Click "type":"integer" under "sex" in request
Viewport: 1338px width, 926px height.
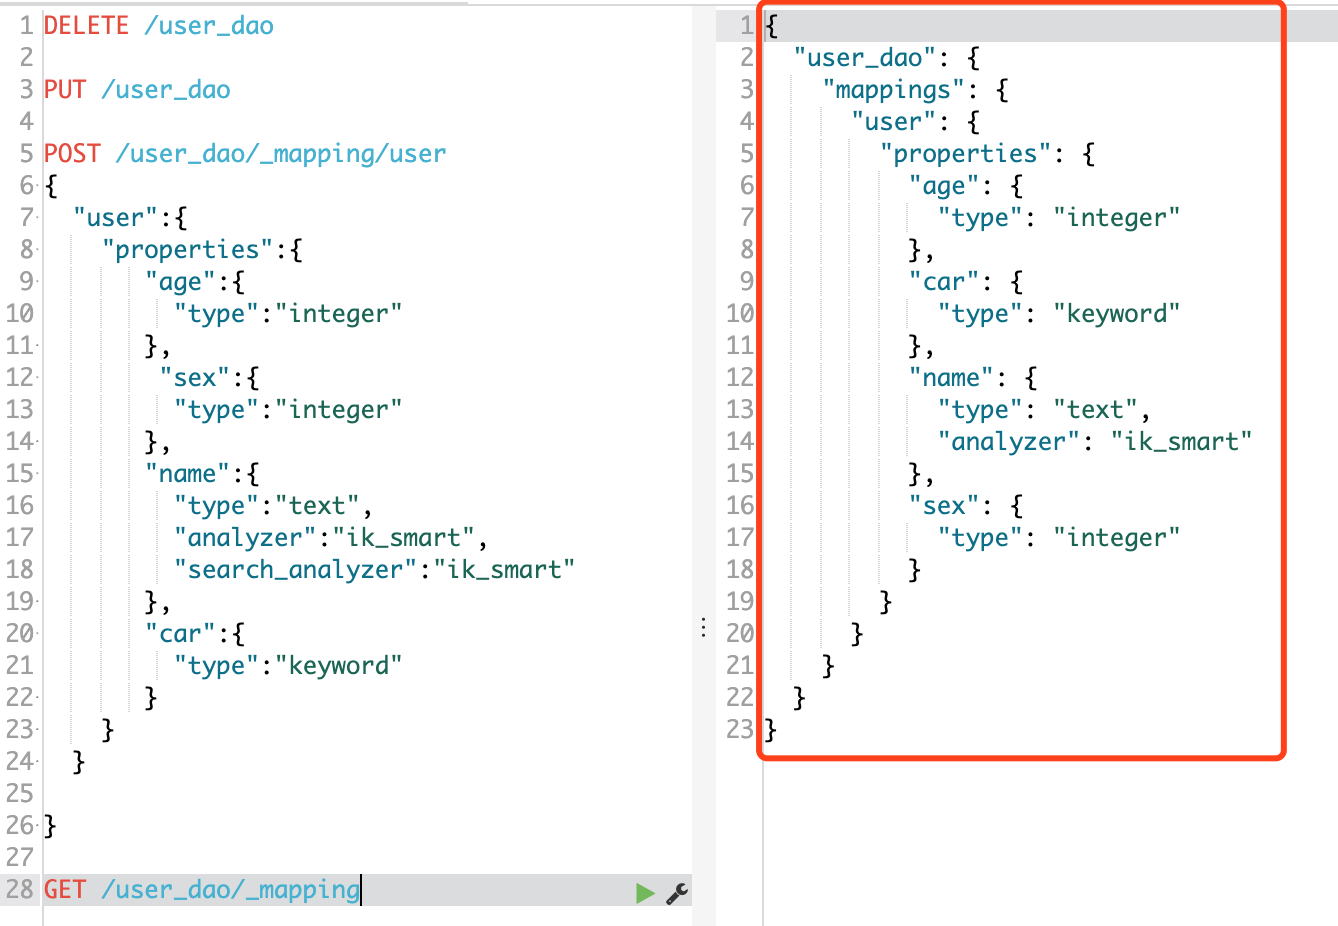click(x=288, y=410)
